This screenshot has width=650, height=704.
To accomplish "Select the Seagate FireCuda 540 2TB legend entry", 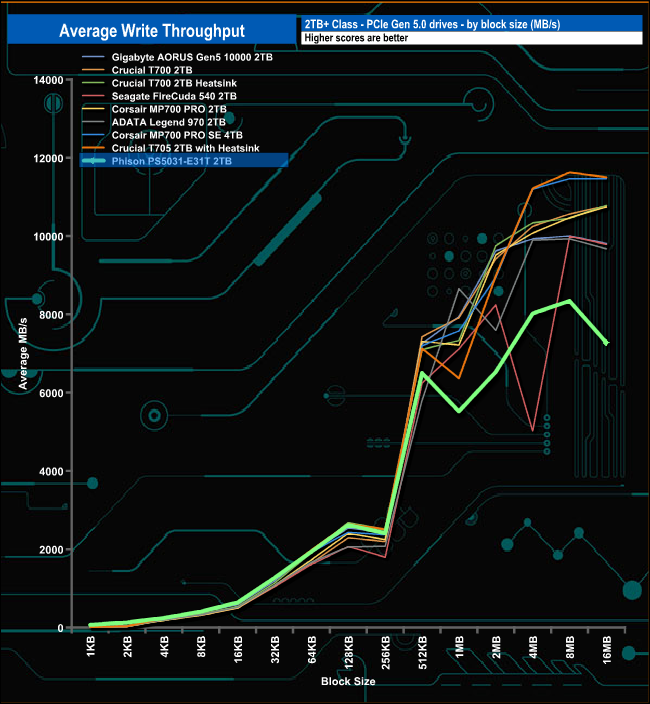I will (159, 96).
